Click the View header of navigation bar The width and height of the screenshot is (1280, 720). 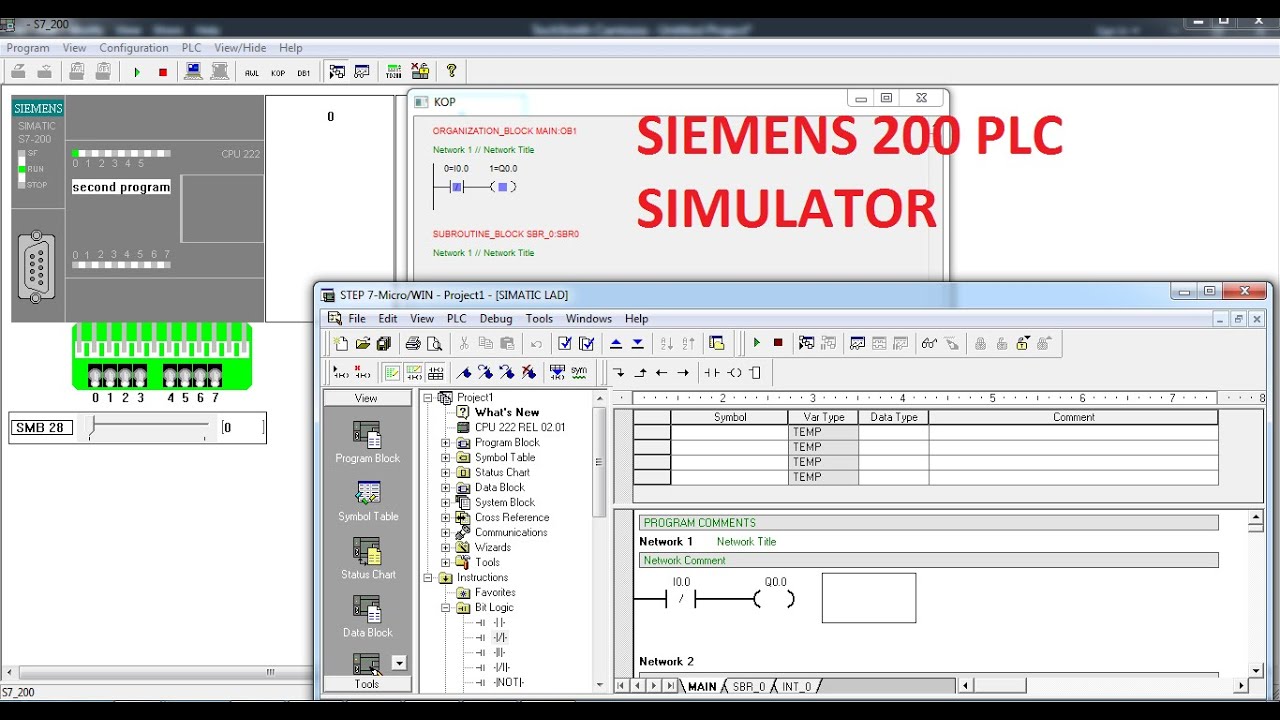[x=367, y=398]
